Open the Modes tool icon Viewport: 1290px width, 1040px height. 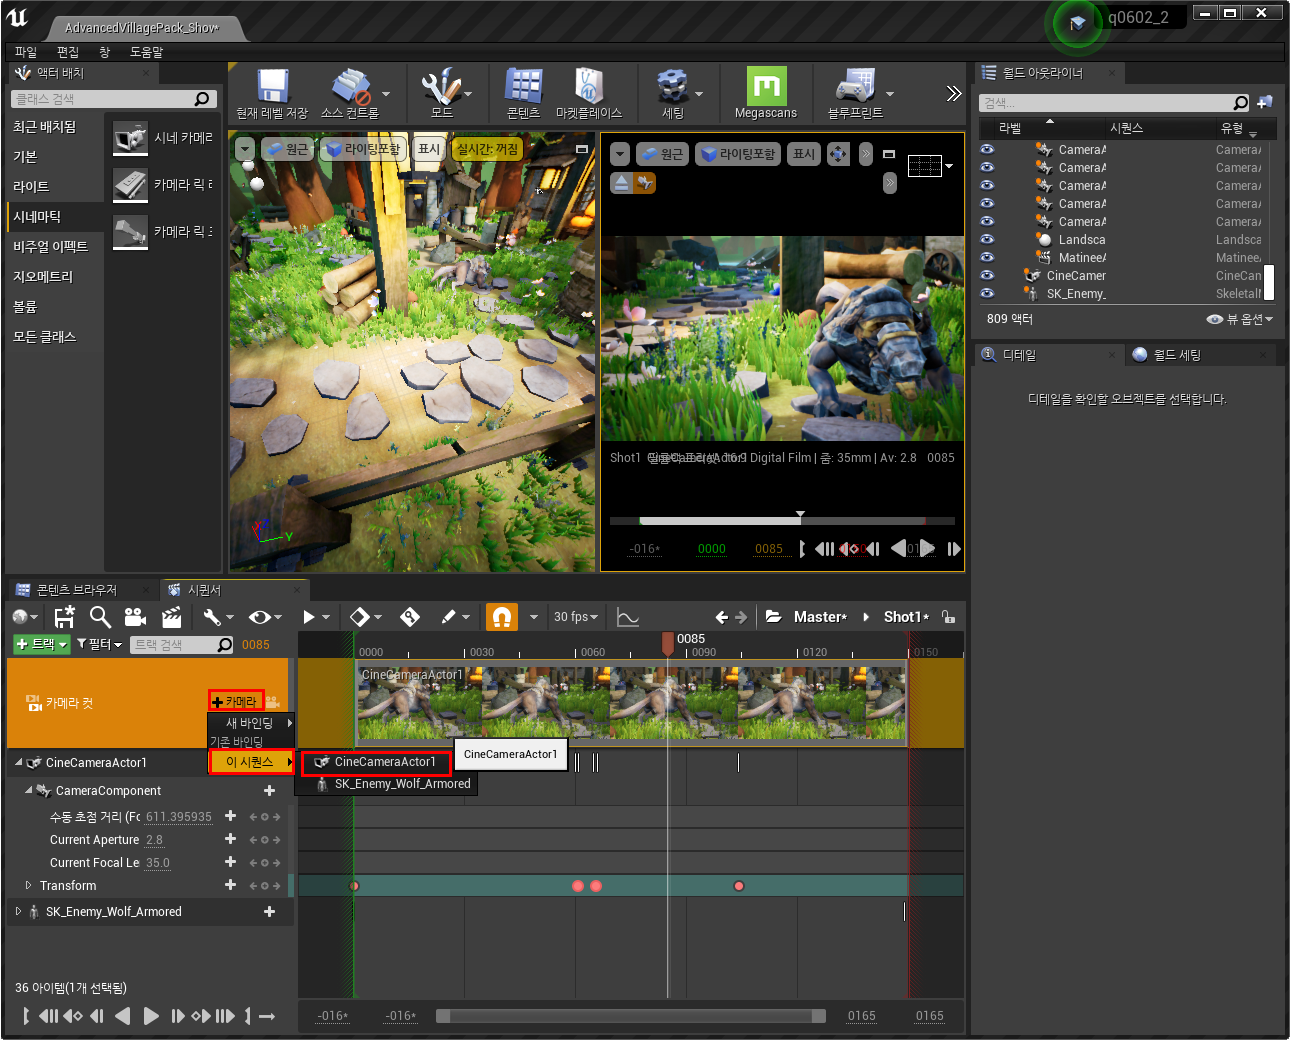439,86
